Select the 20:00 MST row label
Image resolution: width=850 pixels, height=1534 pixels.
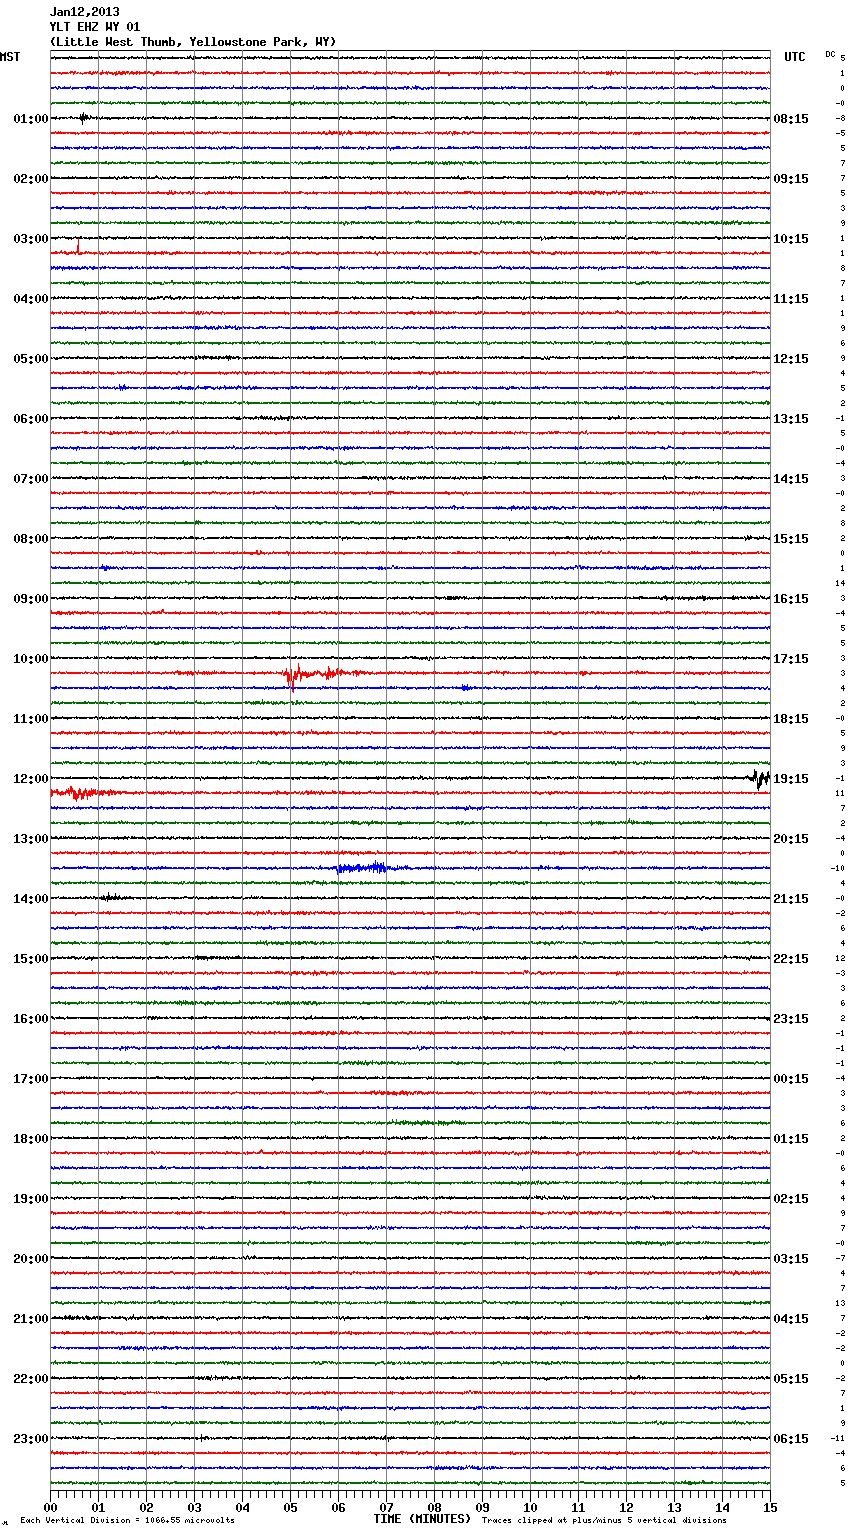point(31,1259)
